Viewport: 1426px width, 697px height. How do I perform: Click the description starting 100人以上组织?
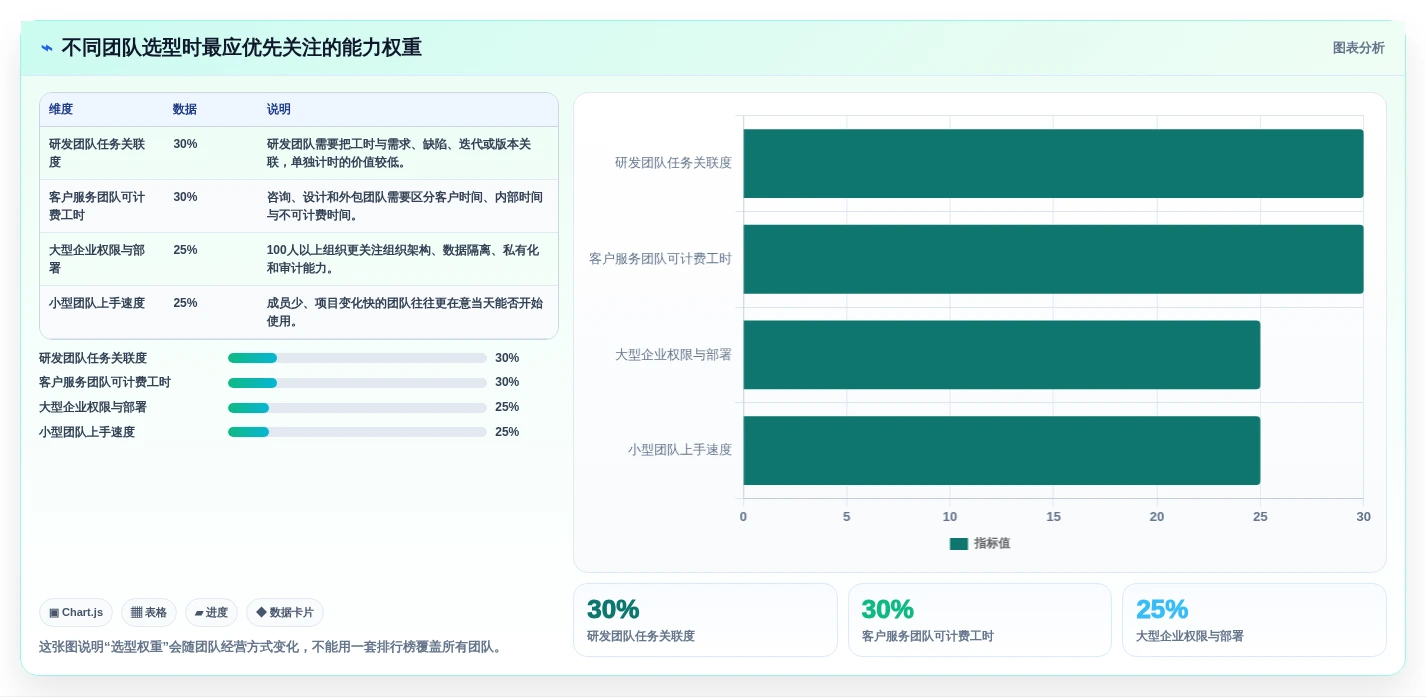point(403,259)
